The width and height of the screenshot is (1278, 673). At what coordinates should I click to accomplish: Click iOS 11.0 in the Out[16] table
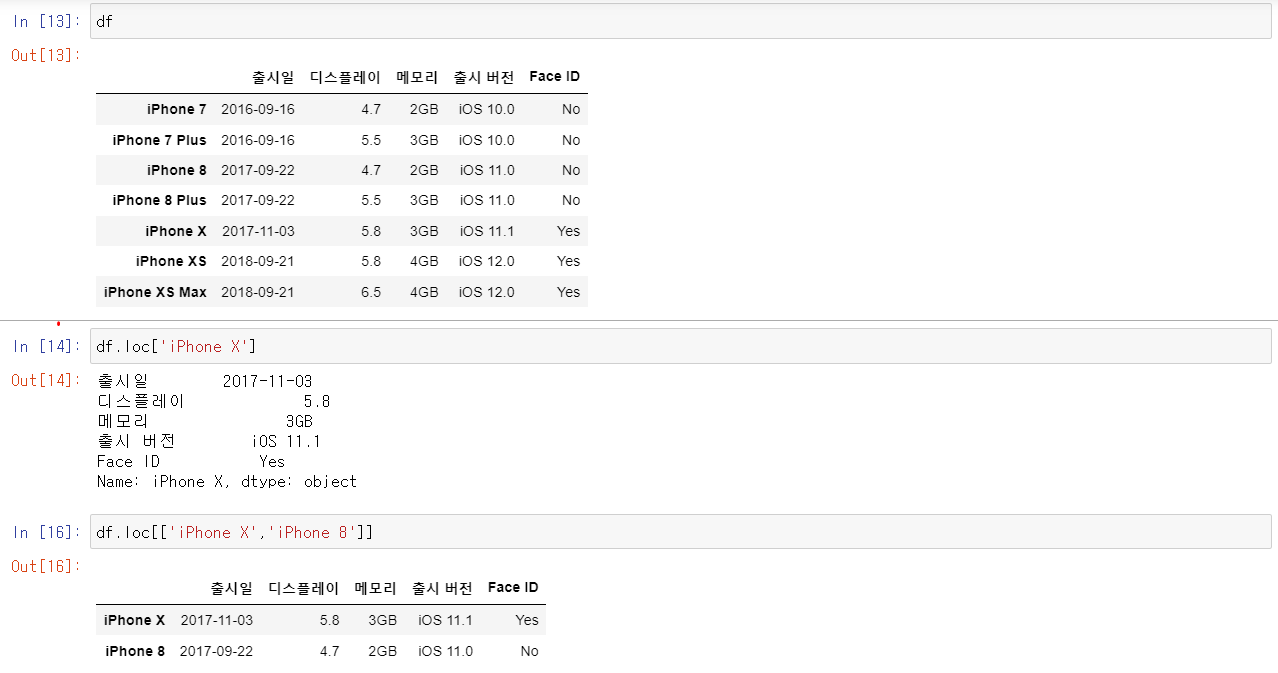pyautogui.click(x=446, y=651)
